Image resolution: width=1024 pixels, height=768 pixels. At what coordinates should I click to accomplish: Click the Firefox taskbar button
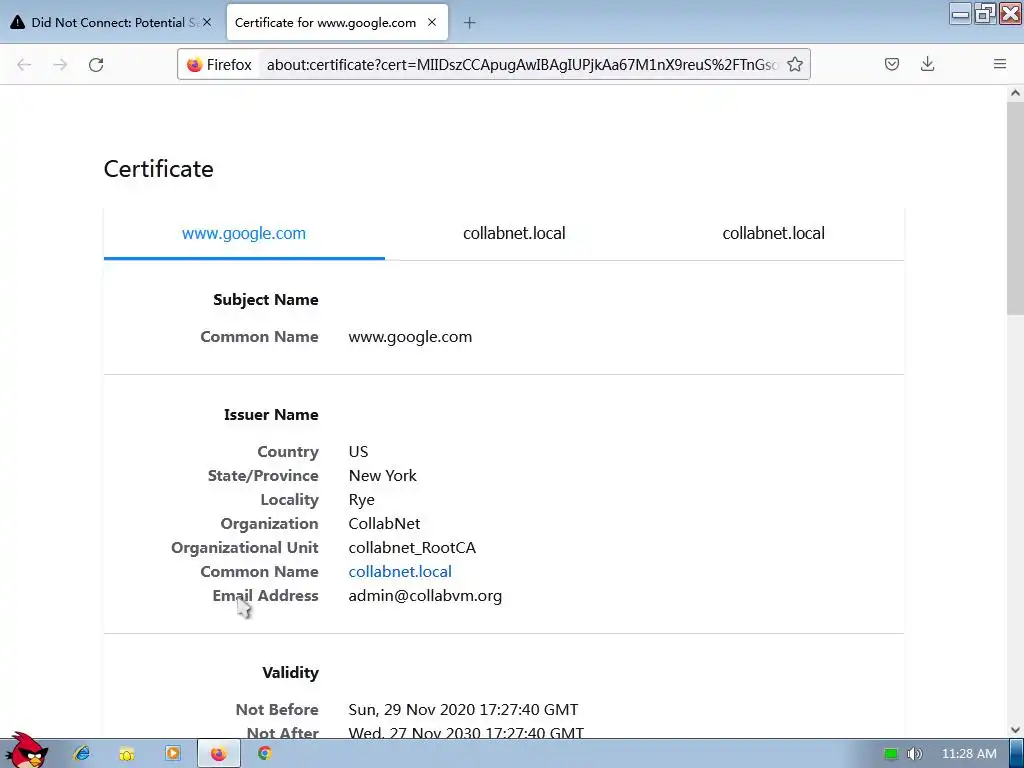pos(219,754)
